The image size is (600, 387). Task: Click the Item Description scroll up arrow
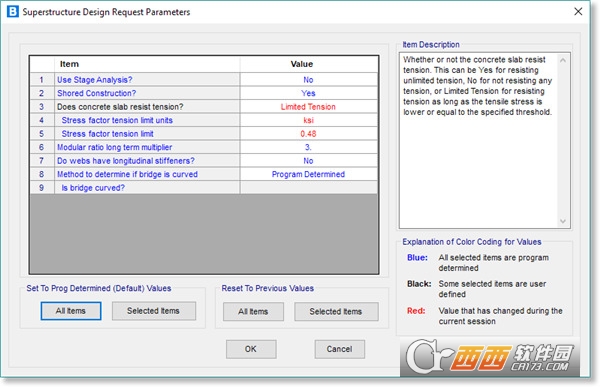tap(563, 60)
